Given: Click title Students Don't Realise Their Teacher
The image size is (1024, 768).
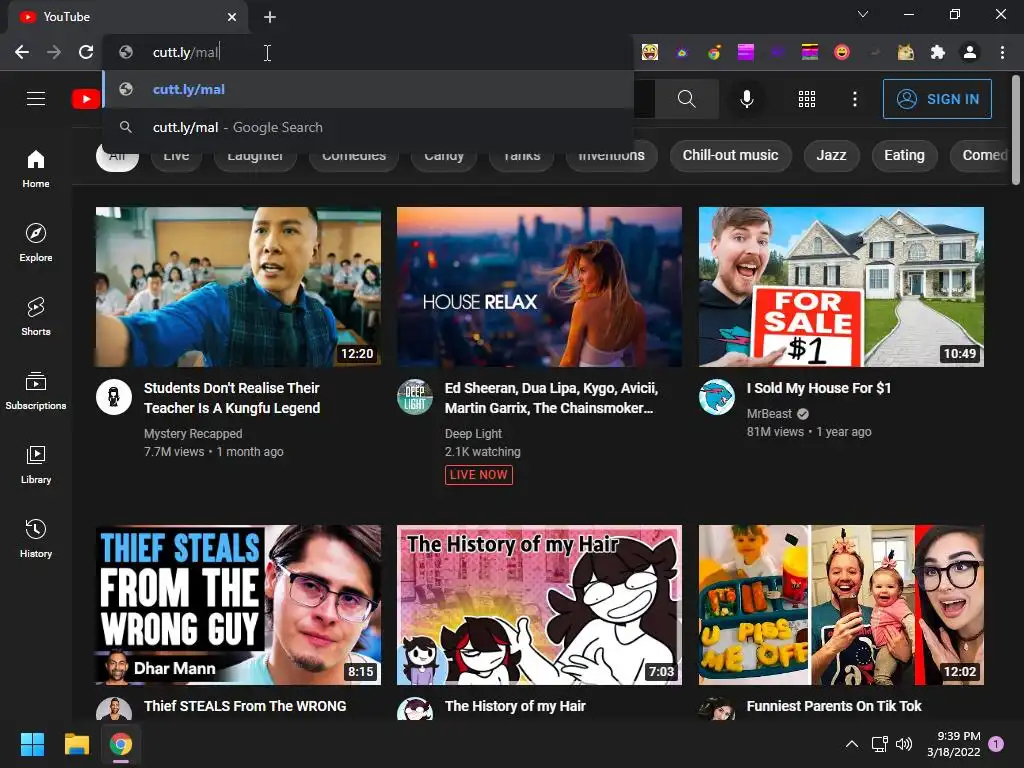Looking at the screenshot, I should click(232, 398).
